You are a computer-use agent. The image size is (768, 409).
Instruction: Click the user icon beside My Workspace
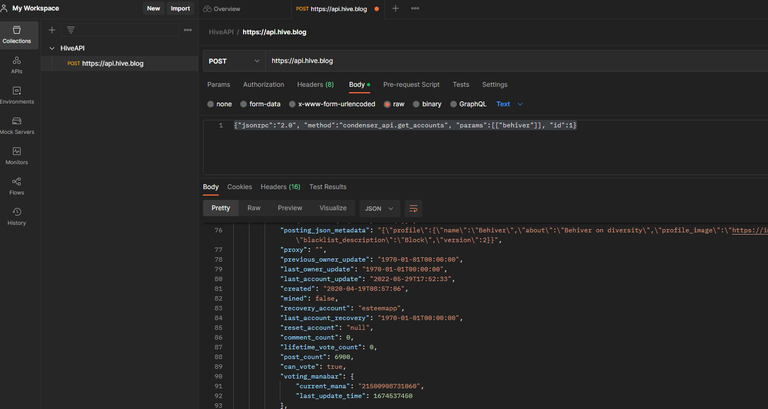click(4, 8)
